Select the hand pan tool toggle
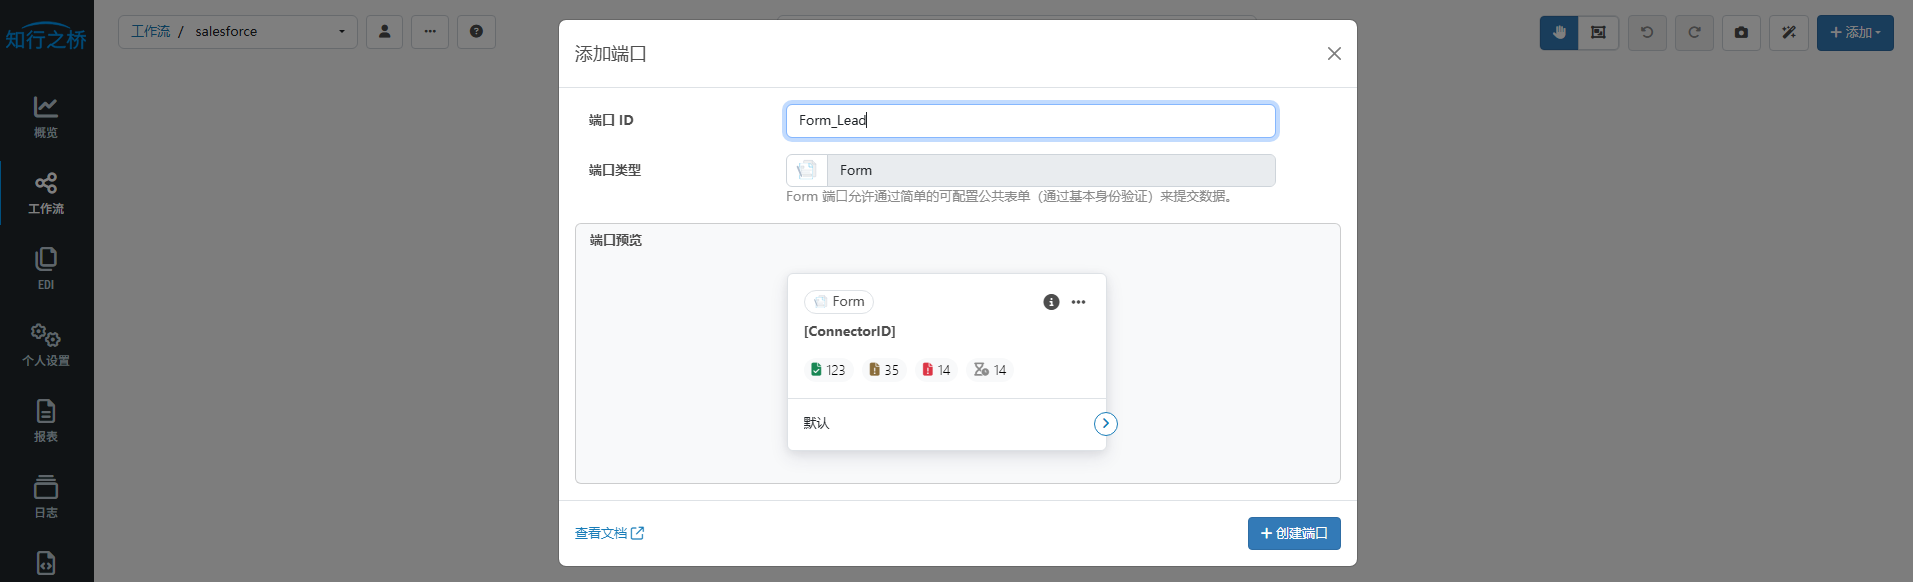 point(1558,32)
